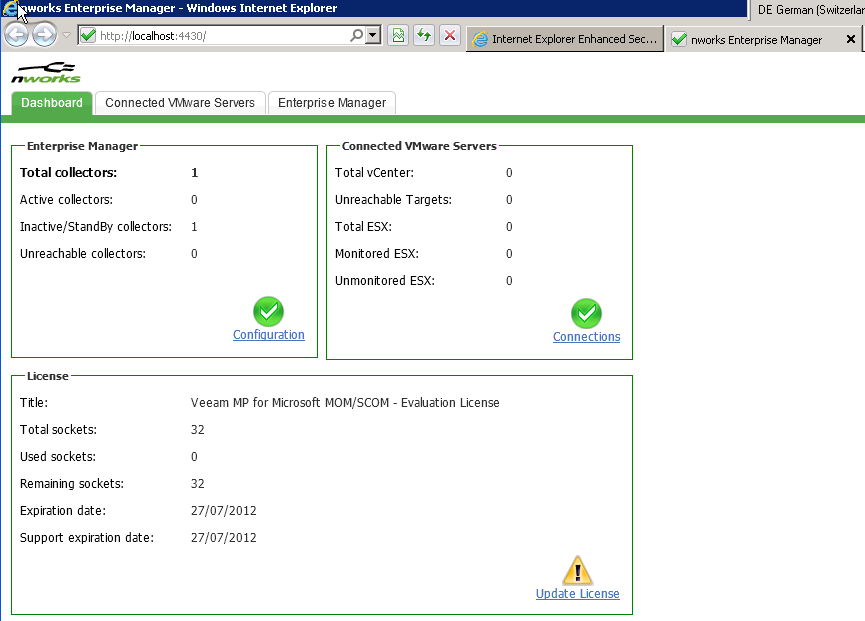Open the DE German language bar indicator
865x621 pixels.
pos(810,9)
